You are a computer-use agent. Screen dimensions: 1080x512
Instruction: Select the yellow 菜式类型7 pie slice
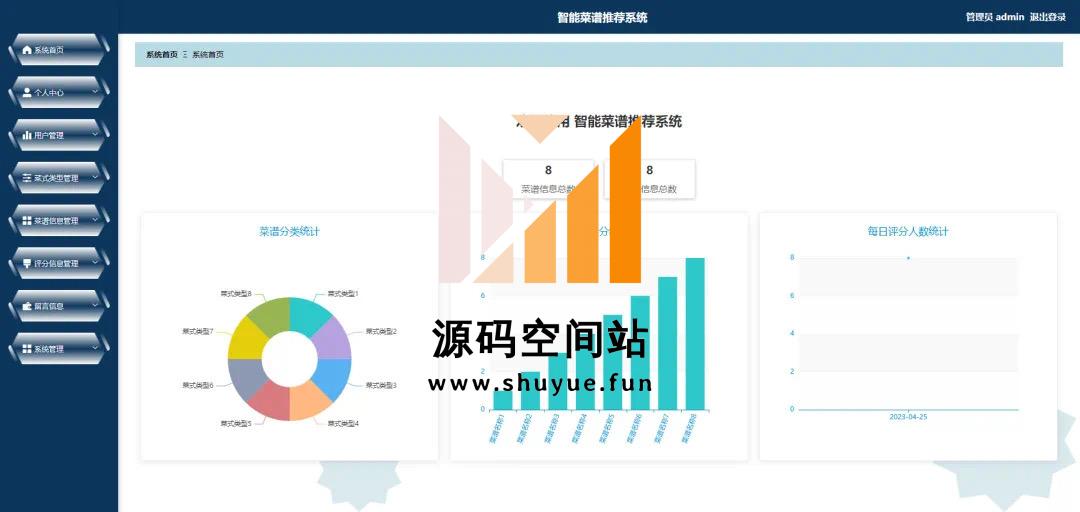pos(248,340)
